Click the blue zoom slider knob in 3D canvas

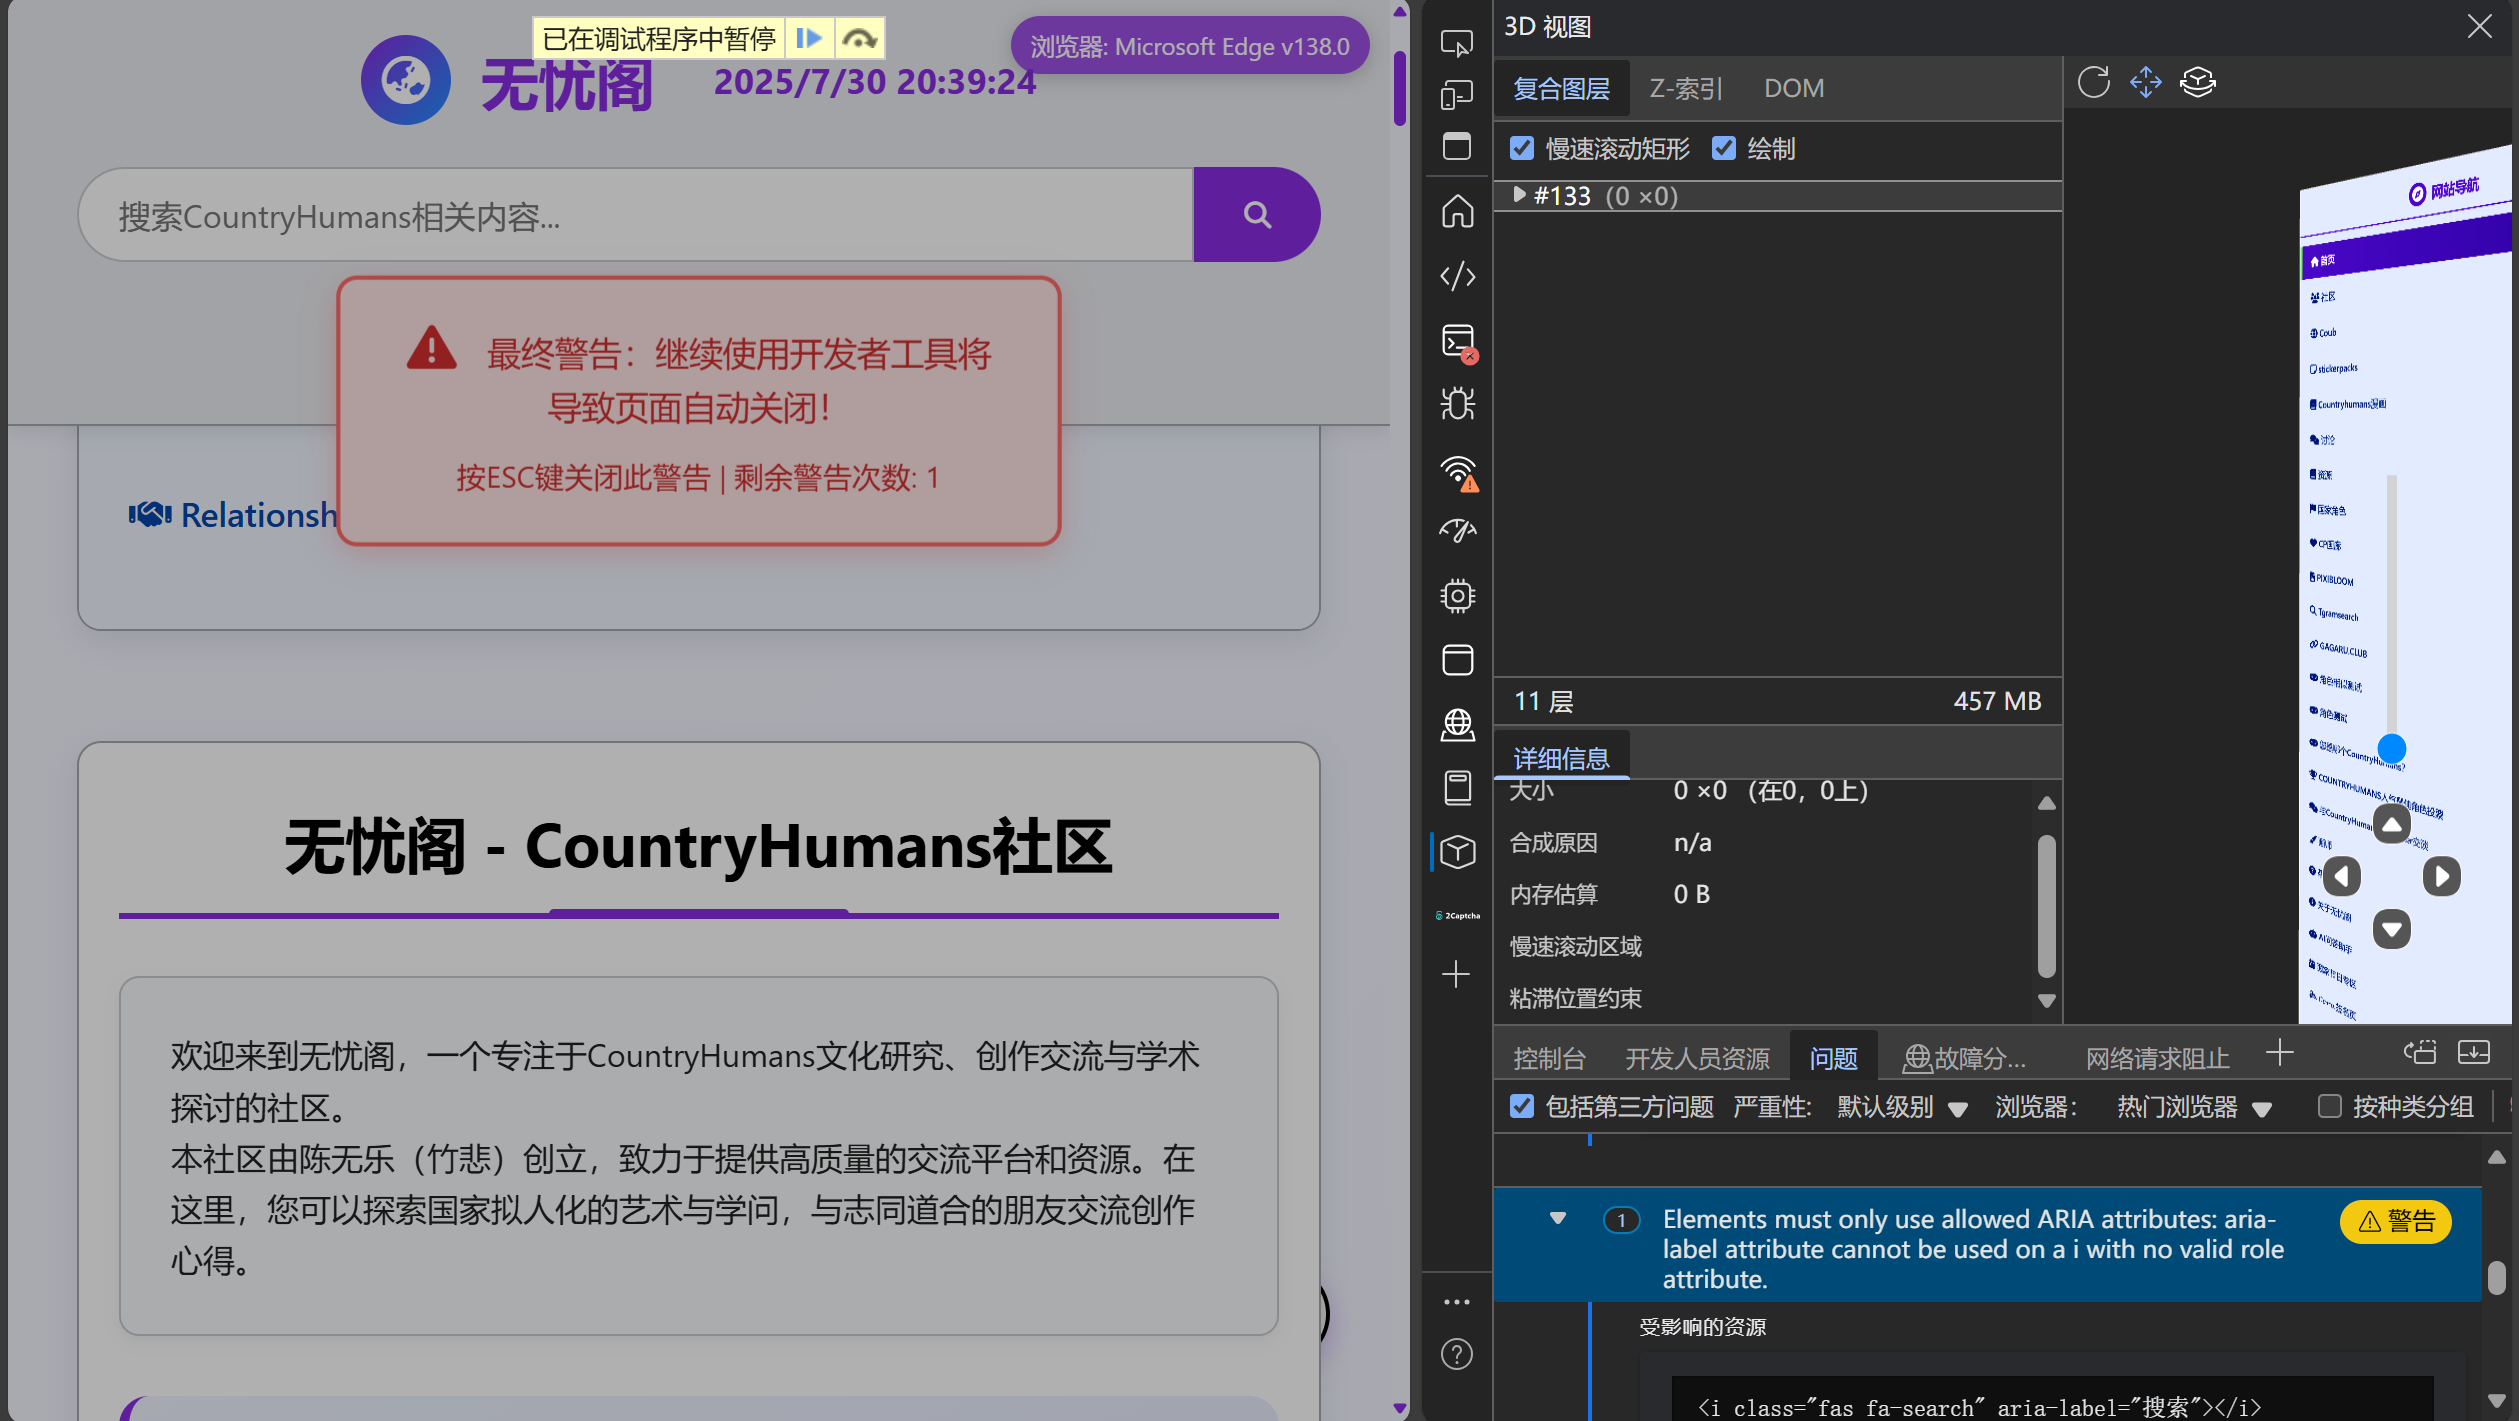click(x=2392, y=748)
